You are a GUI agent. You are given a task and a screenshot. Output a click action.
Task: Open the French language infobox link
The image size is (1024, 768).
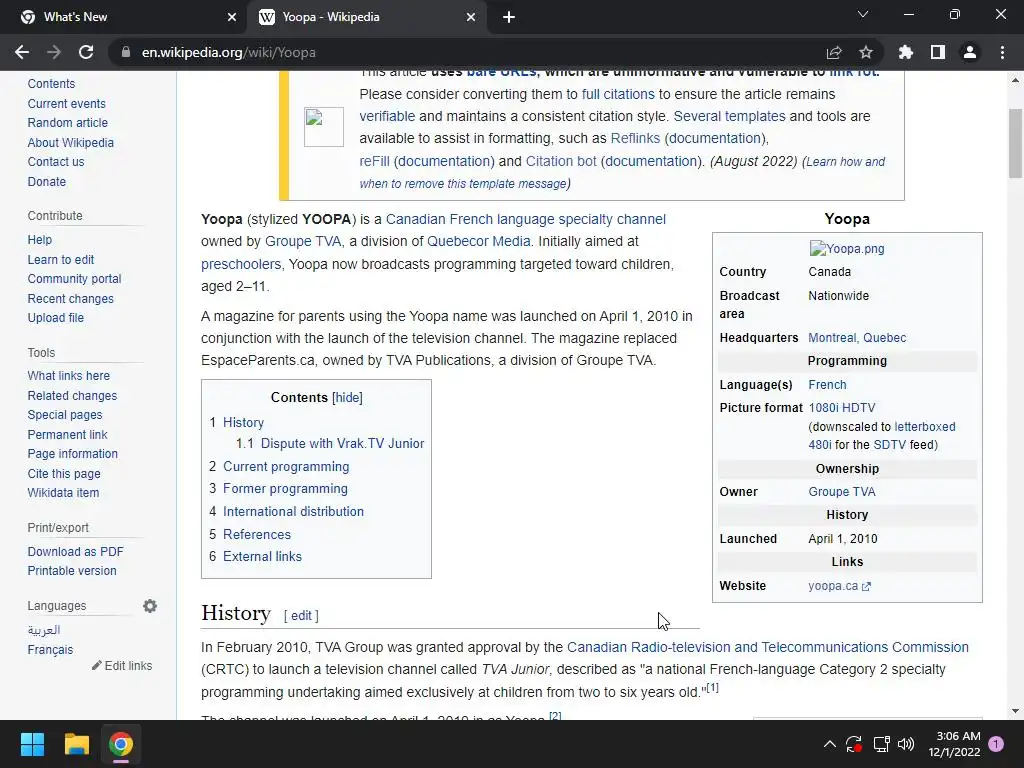827,385
